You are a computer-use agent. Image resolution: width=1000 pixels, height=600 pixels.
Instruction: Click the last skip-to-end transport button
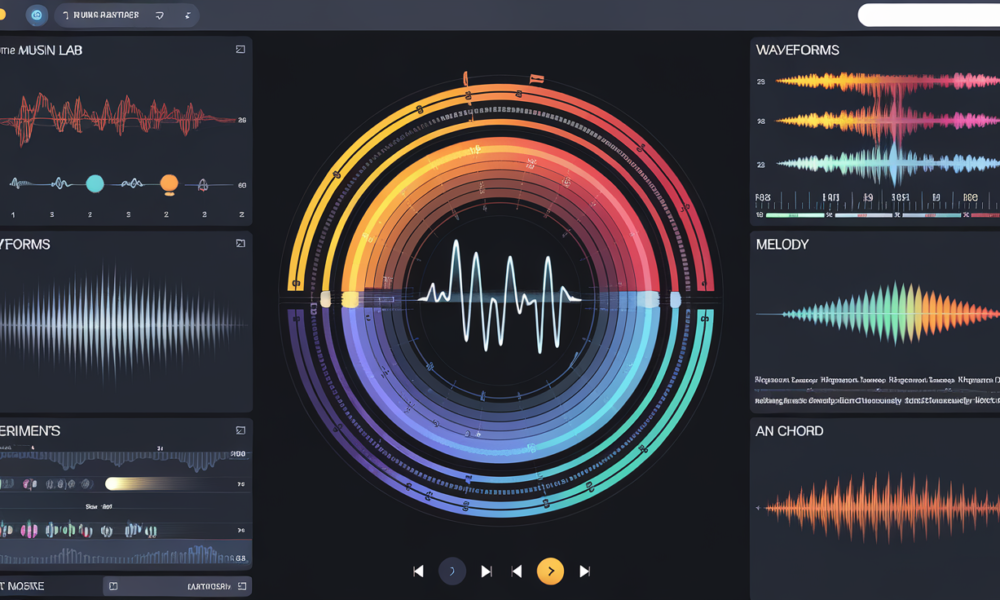tap(584, 571)
